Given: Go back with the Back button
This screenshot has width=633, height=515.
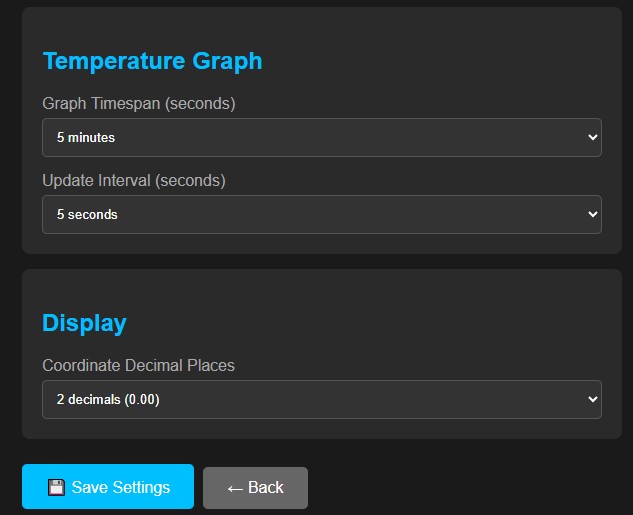Looking at the screenshot, I should tap(255, 488).
